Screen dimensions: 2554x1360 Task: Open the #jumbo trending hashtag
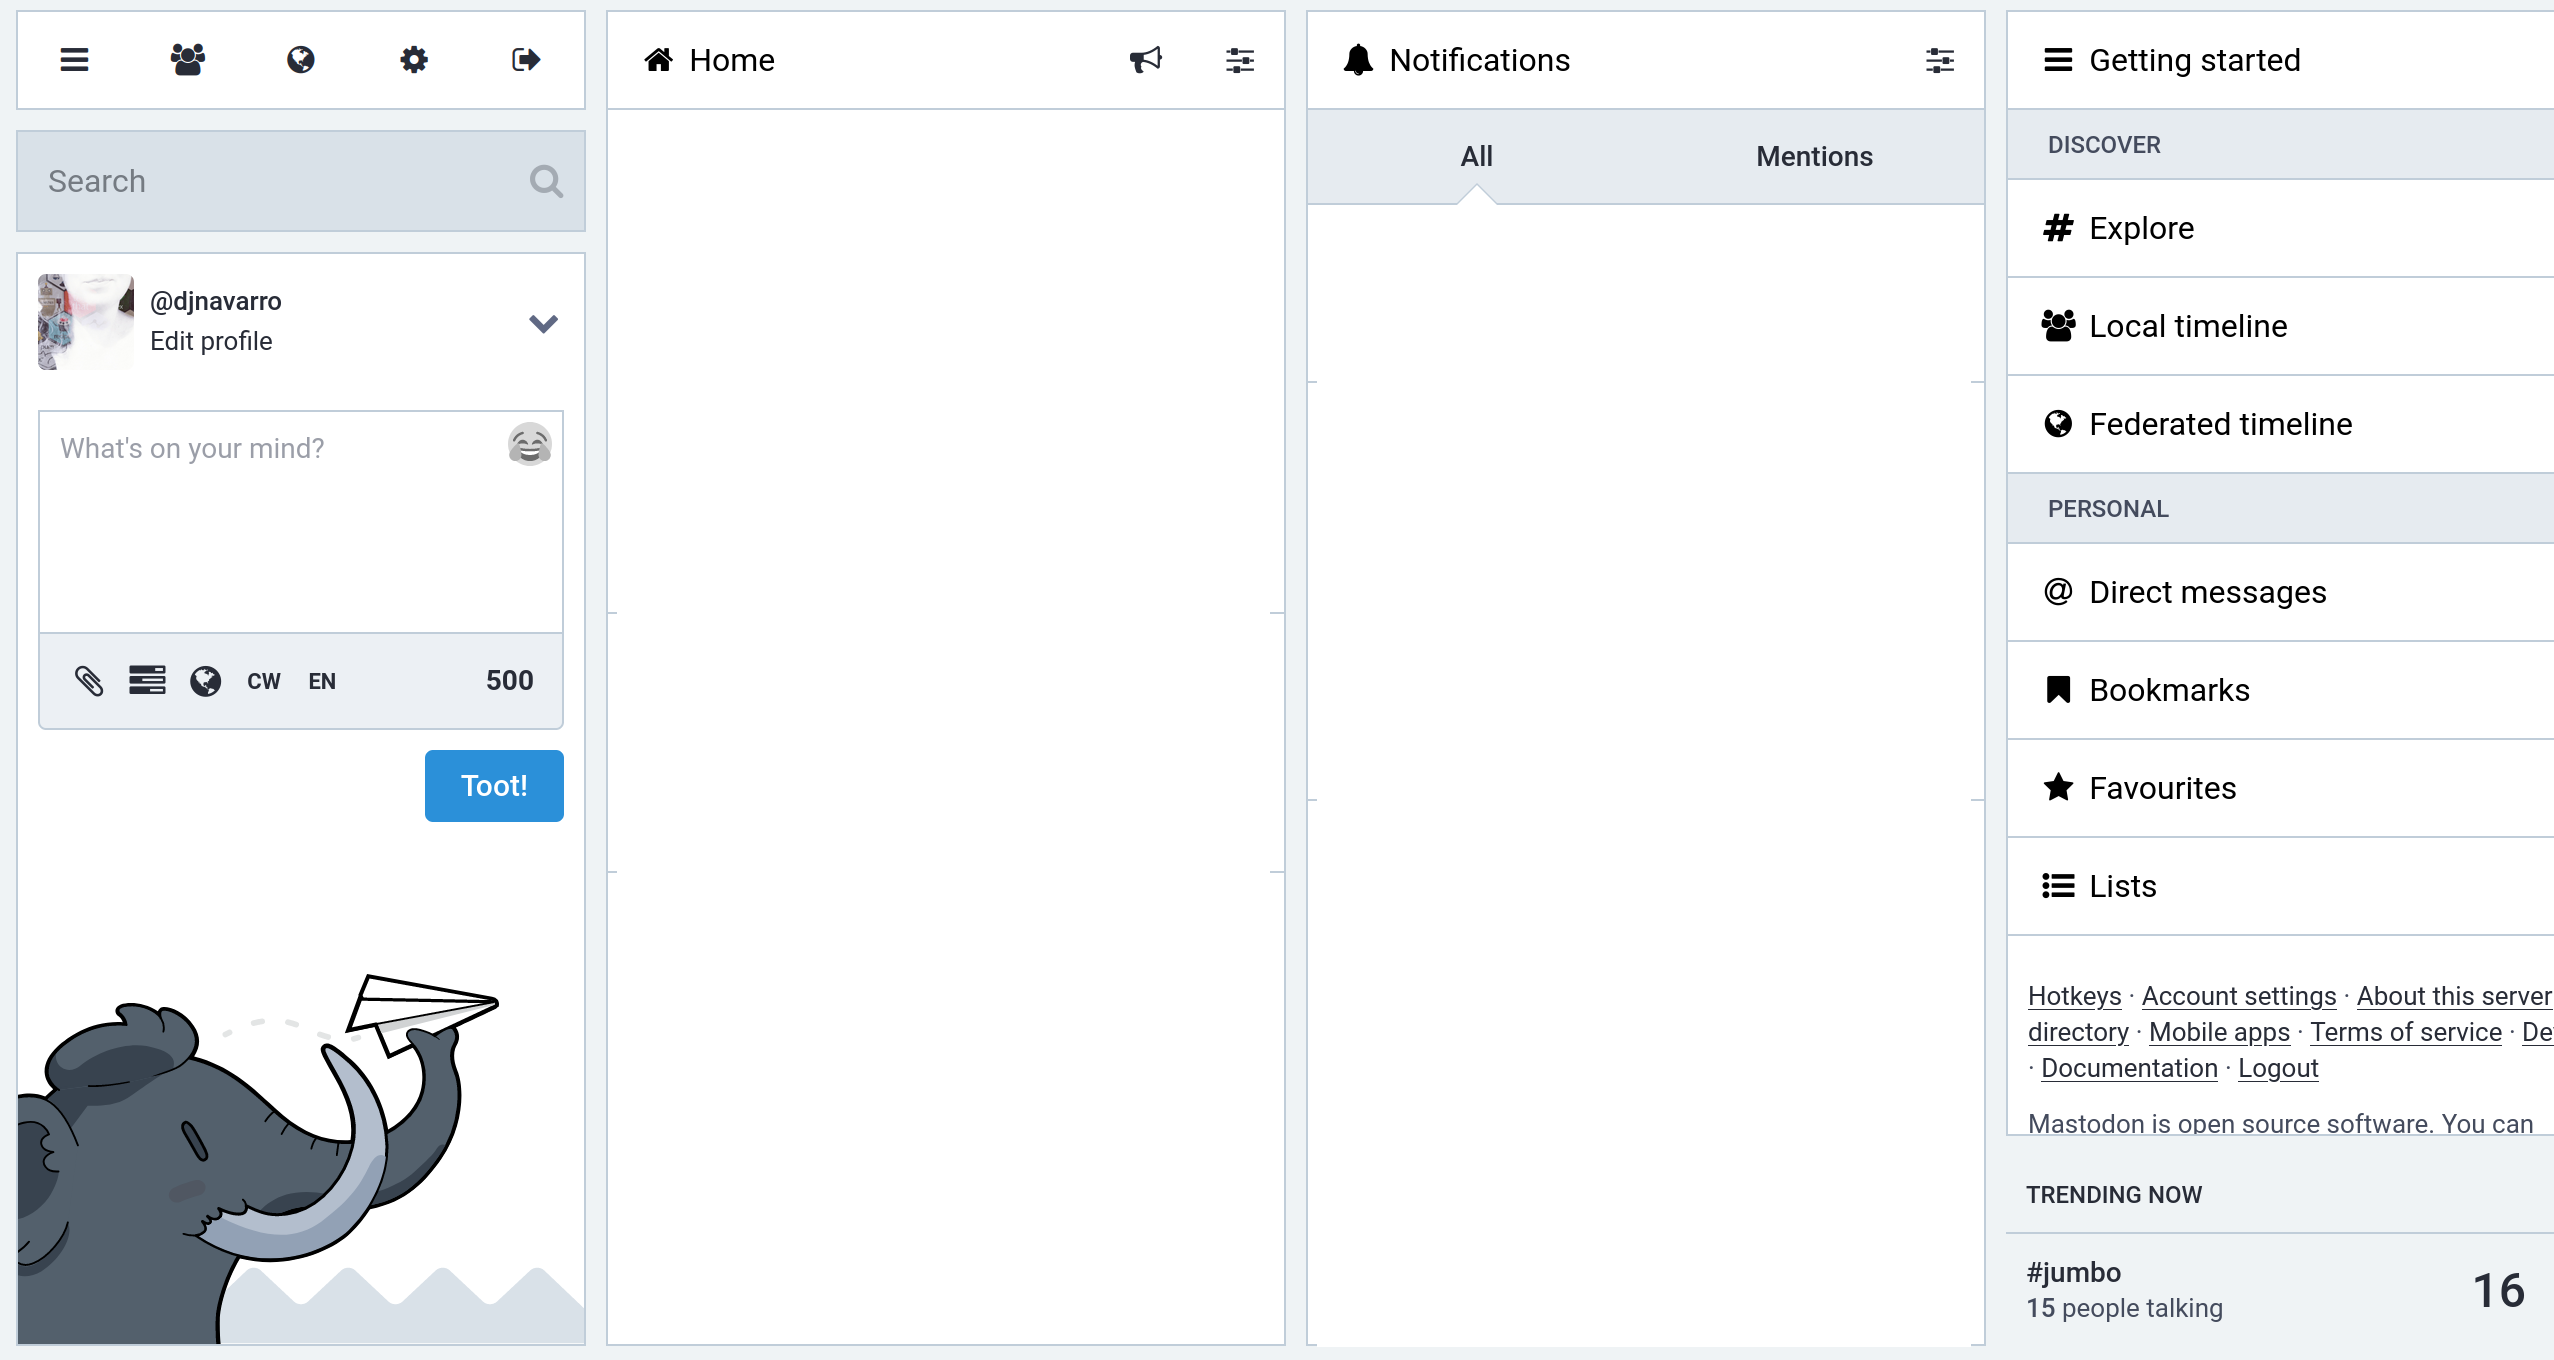click(x=2074, y=1272)
